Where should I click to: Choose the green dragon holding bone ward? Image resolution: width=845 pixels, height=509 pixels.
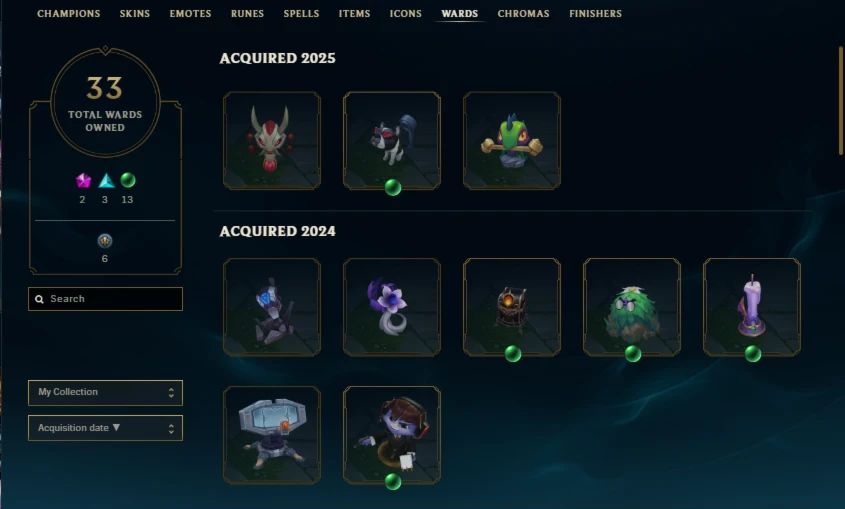point(512,141)
